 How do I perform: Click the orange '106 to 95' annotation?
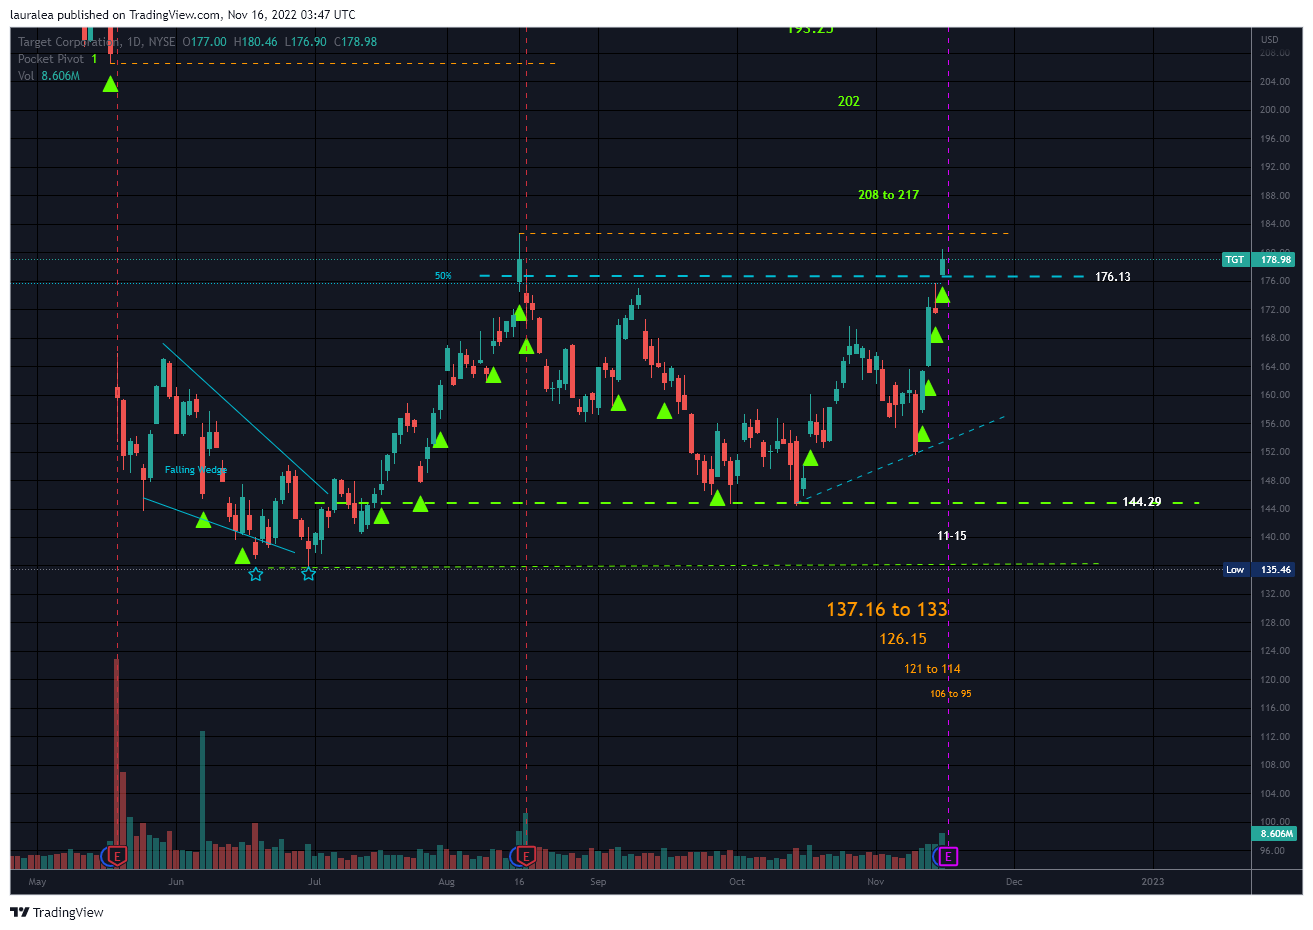pyautogui.click(x=951, y=694)
